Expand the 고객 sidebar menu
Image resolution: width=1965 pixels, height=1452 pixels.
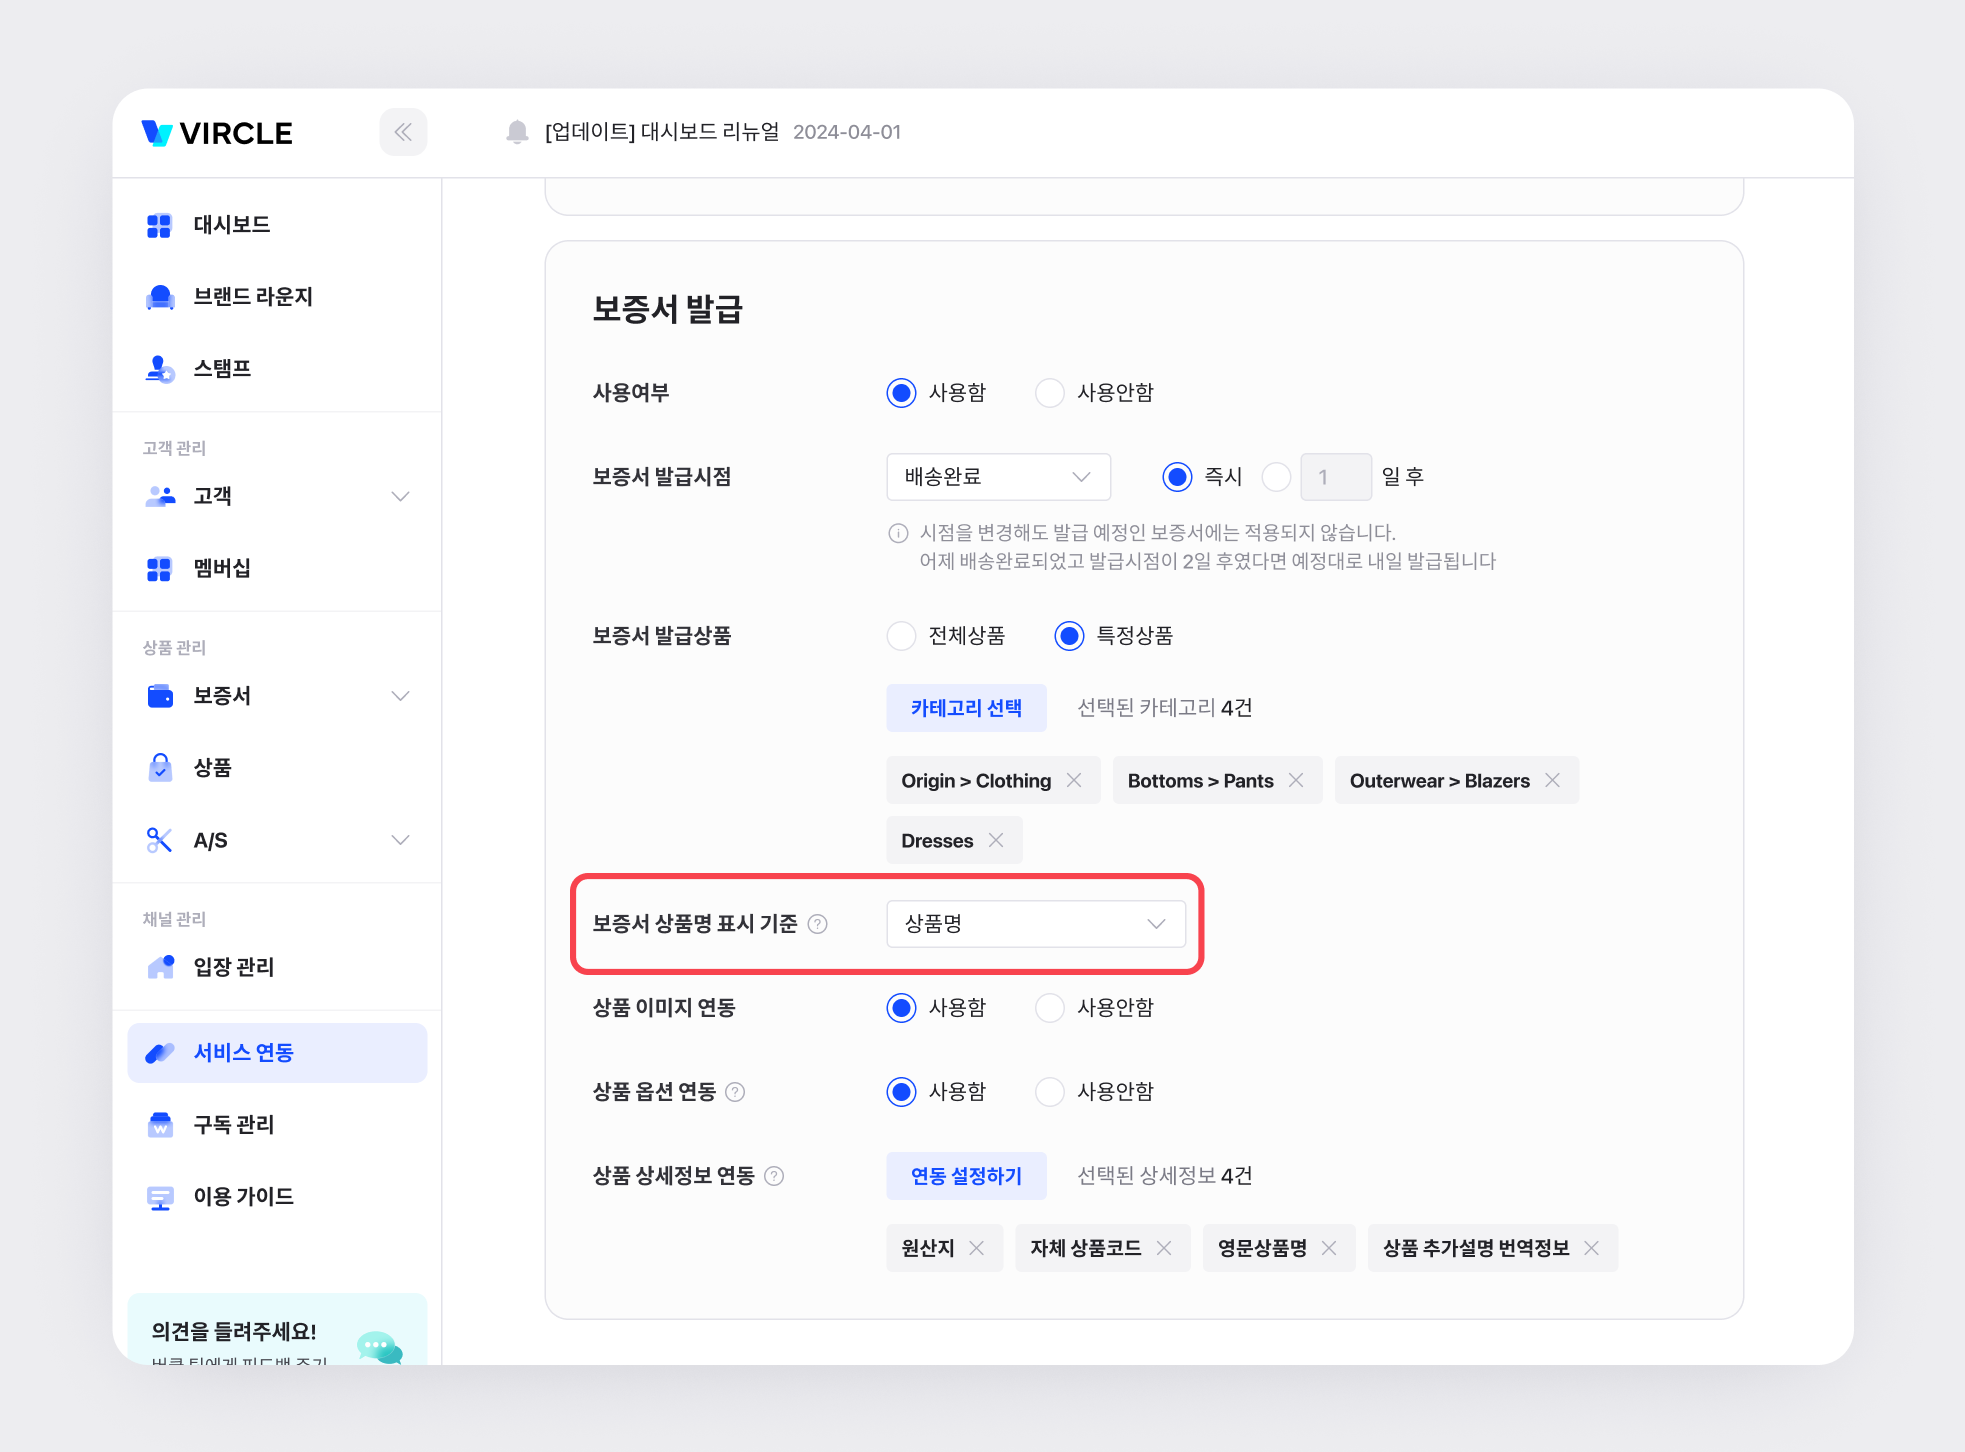(x=400, y=496)
